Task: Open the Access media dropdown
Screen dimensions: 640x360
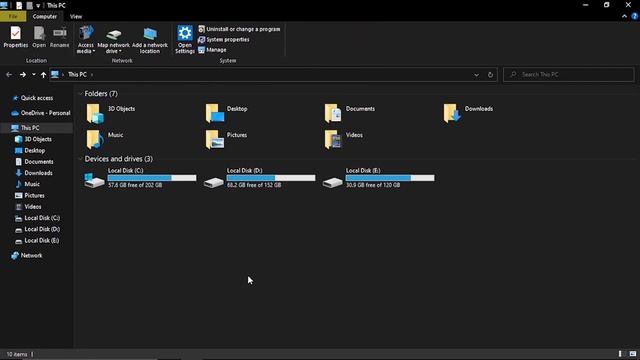Action: pyautogui.click(x=86, y=40)
